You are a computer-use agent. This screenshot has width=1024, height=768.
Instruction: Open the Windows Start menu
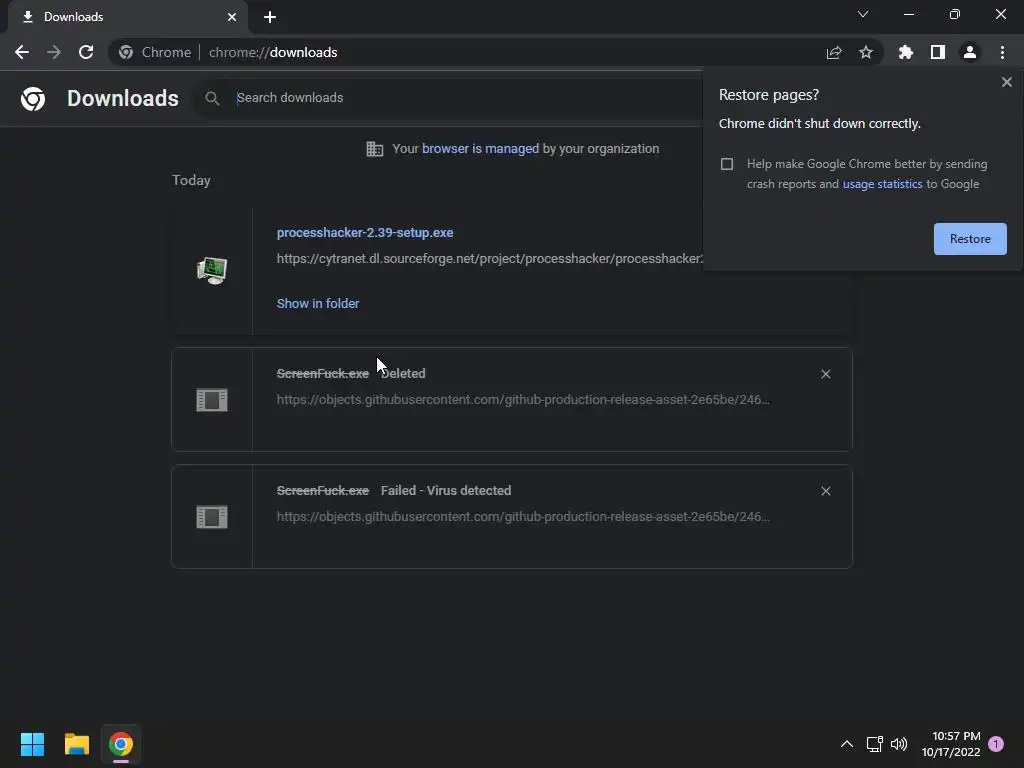(33, 744)
